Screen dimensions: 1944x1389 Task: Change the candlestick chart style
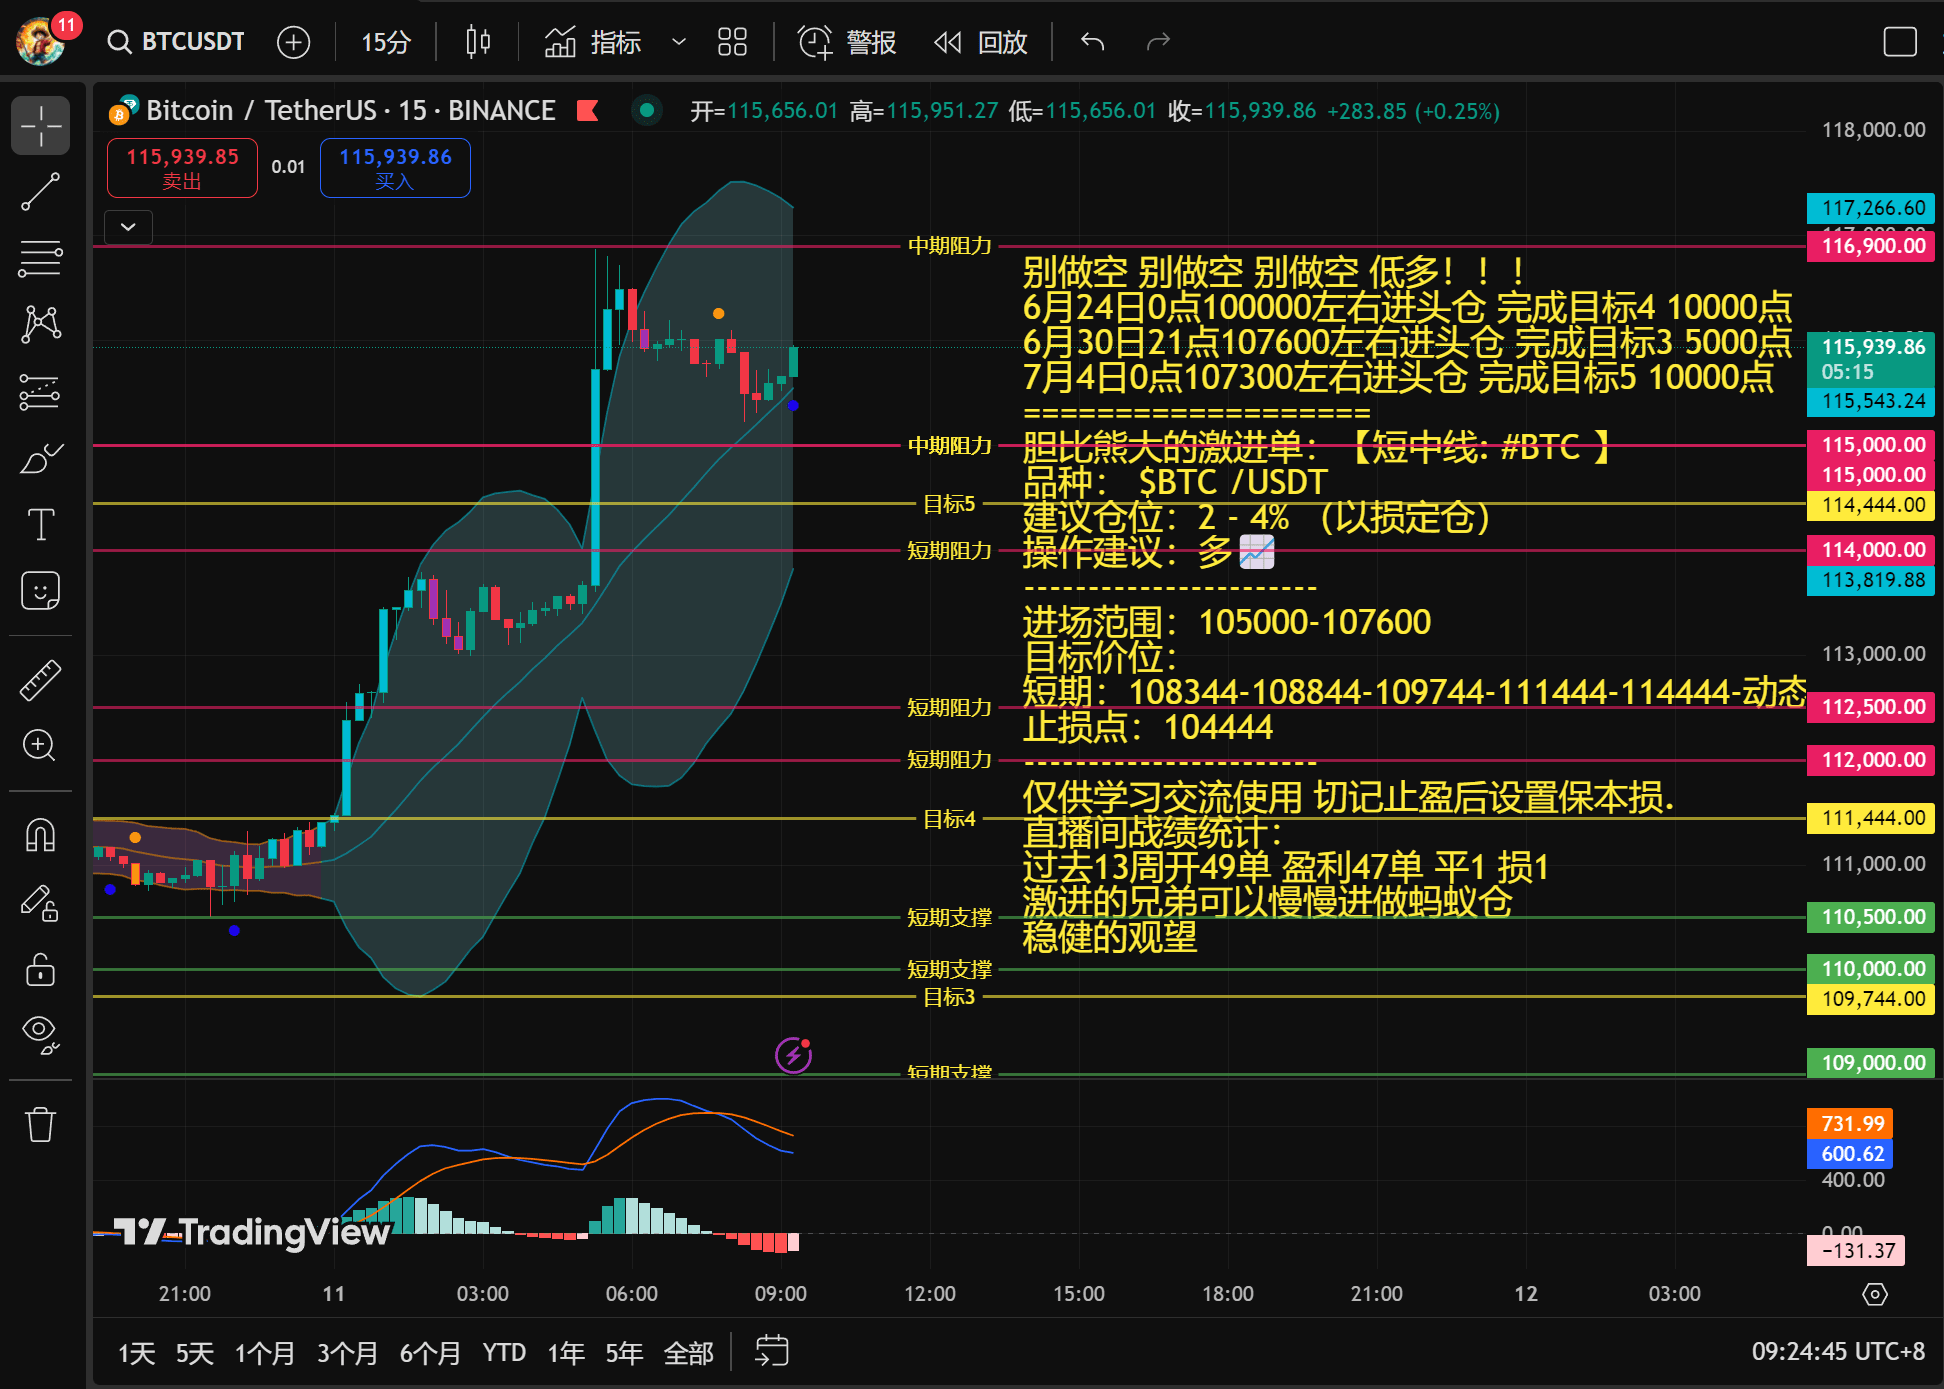[478, 42]
